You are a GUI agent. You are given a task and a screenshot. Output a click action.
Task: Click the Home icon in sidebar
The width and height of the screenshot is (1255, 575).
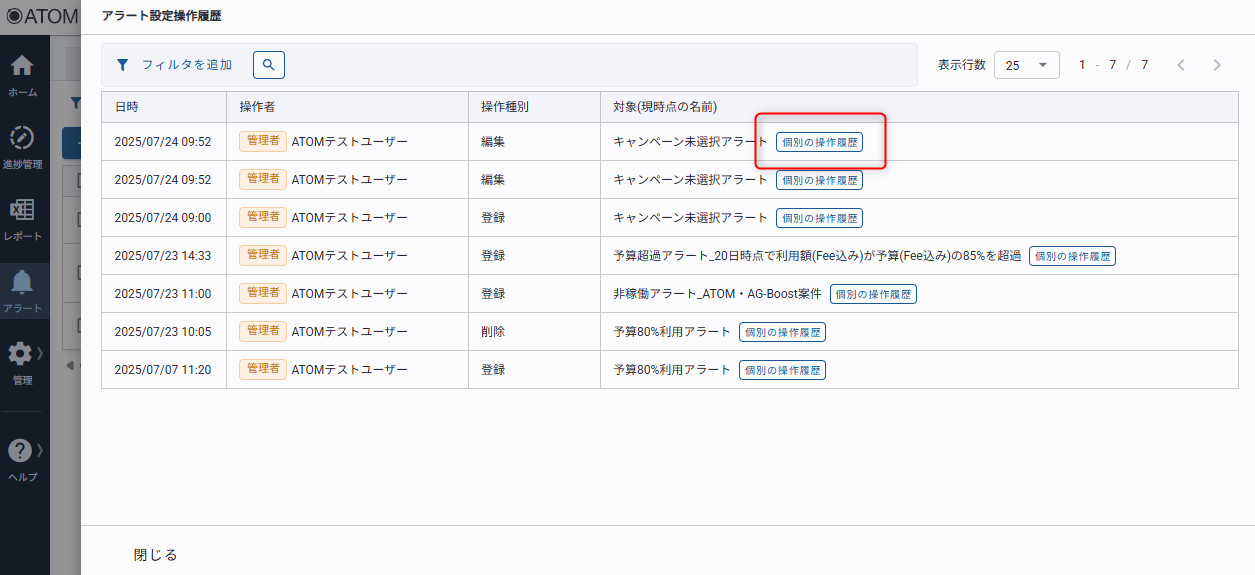click(22, 68)
